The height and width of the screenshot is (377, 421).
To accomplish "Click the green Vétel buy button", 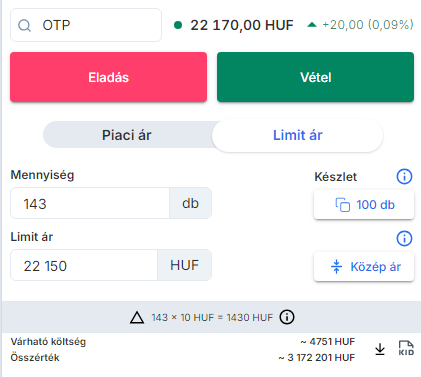I will (x=315, y=77).
